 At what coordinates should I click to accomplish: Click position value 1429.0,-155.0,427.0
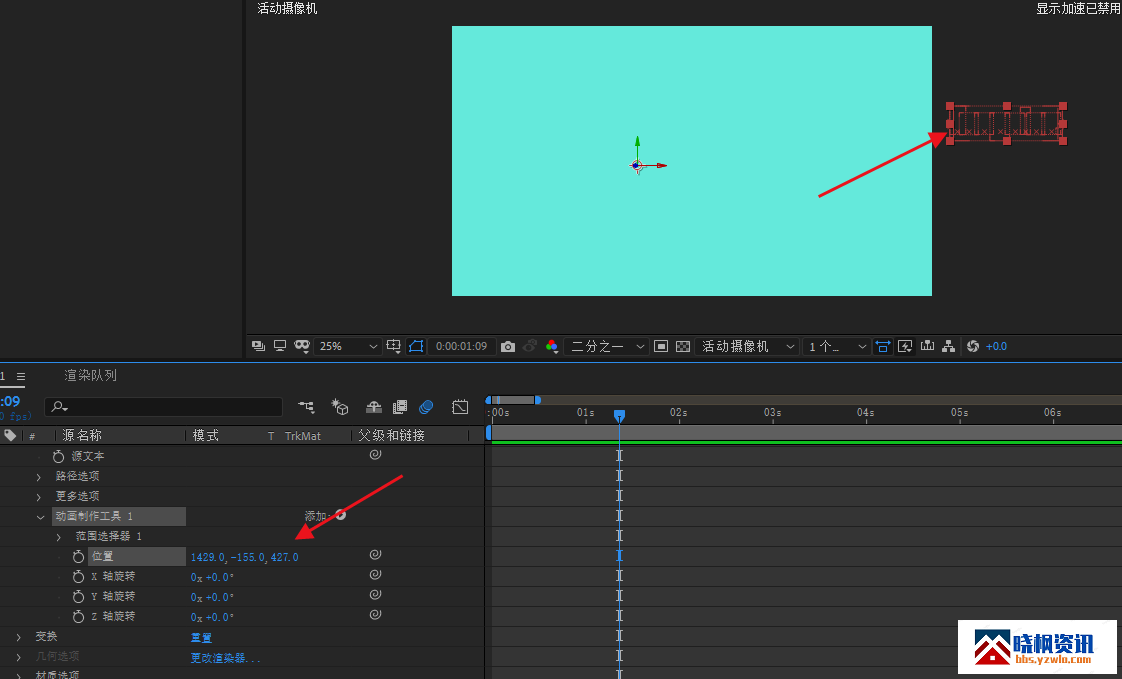(x=245, y=557)
